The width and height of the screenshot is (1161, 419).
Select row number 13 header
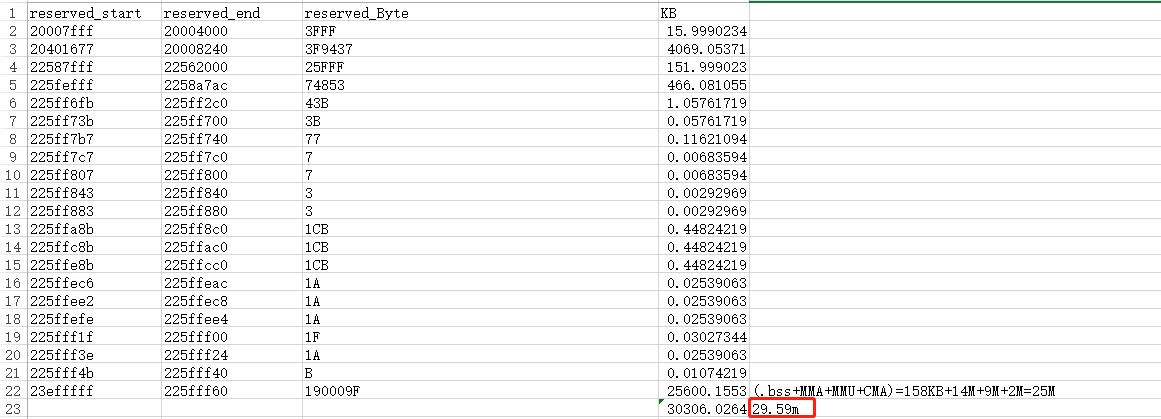(x=13, y=229)
